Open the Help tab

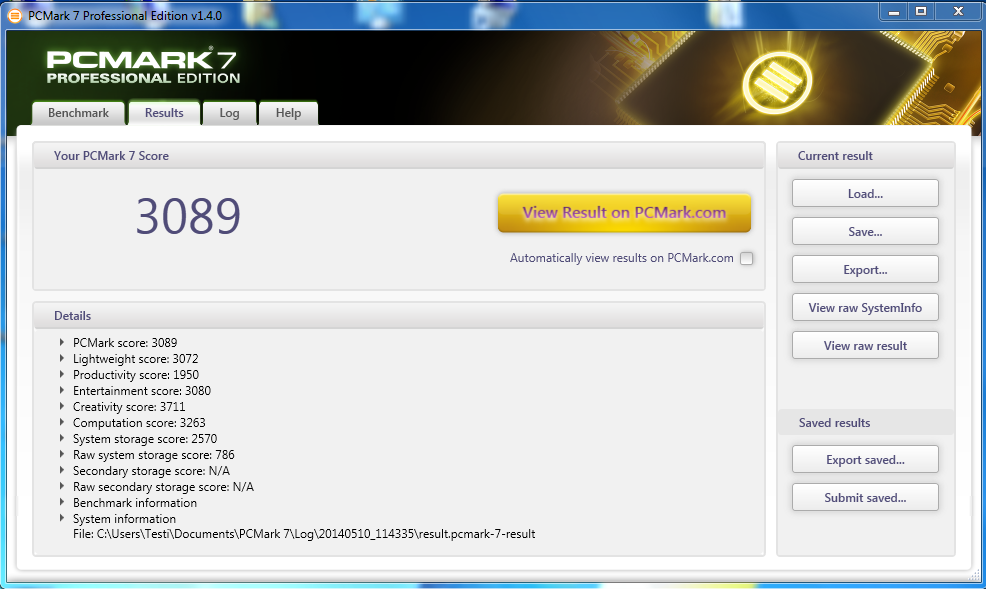click(288, 113)
